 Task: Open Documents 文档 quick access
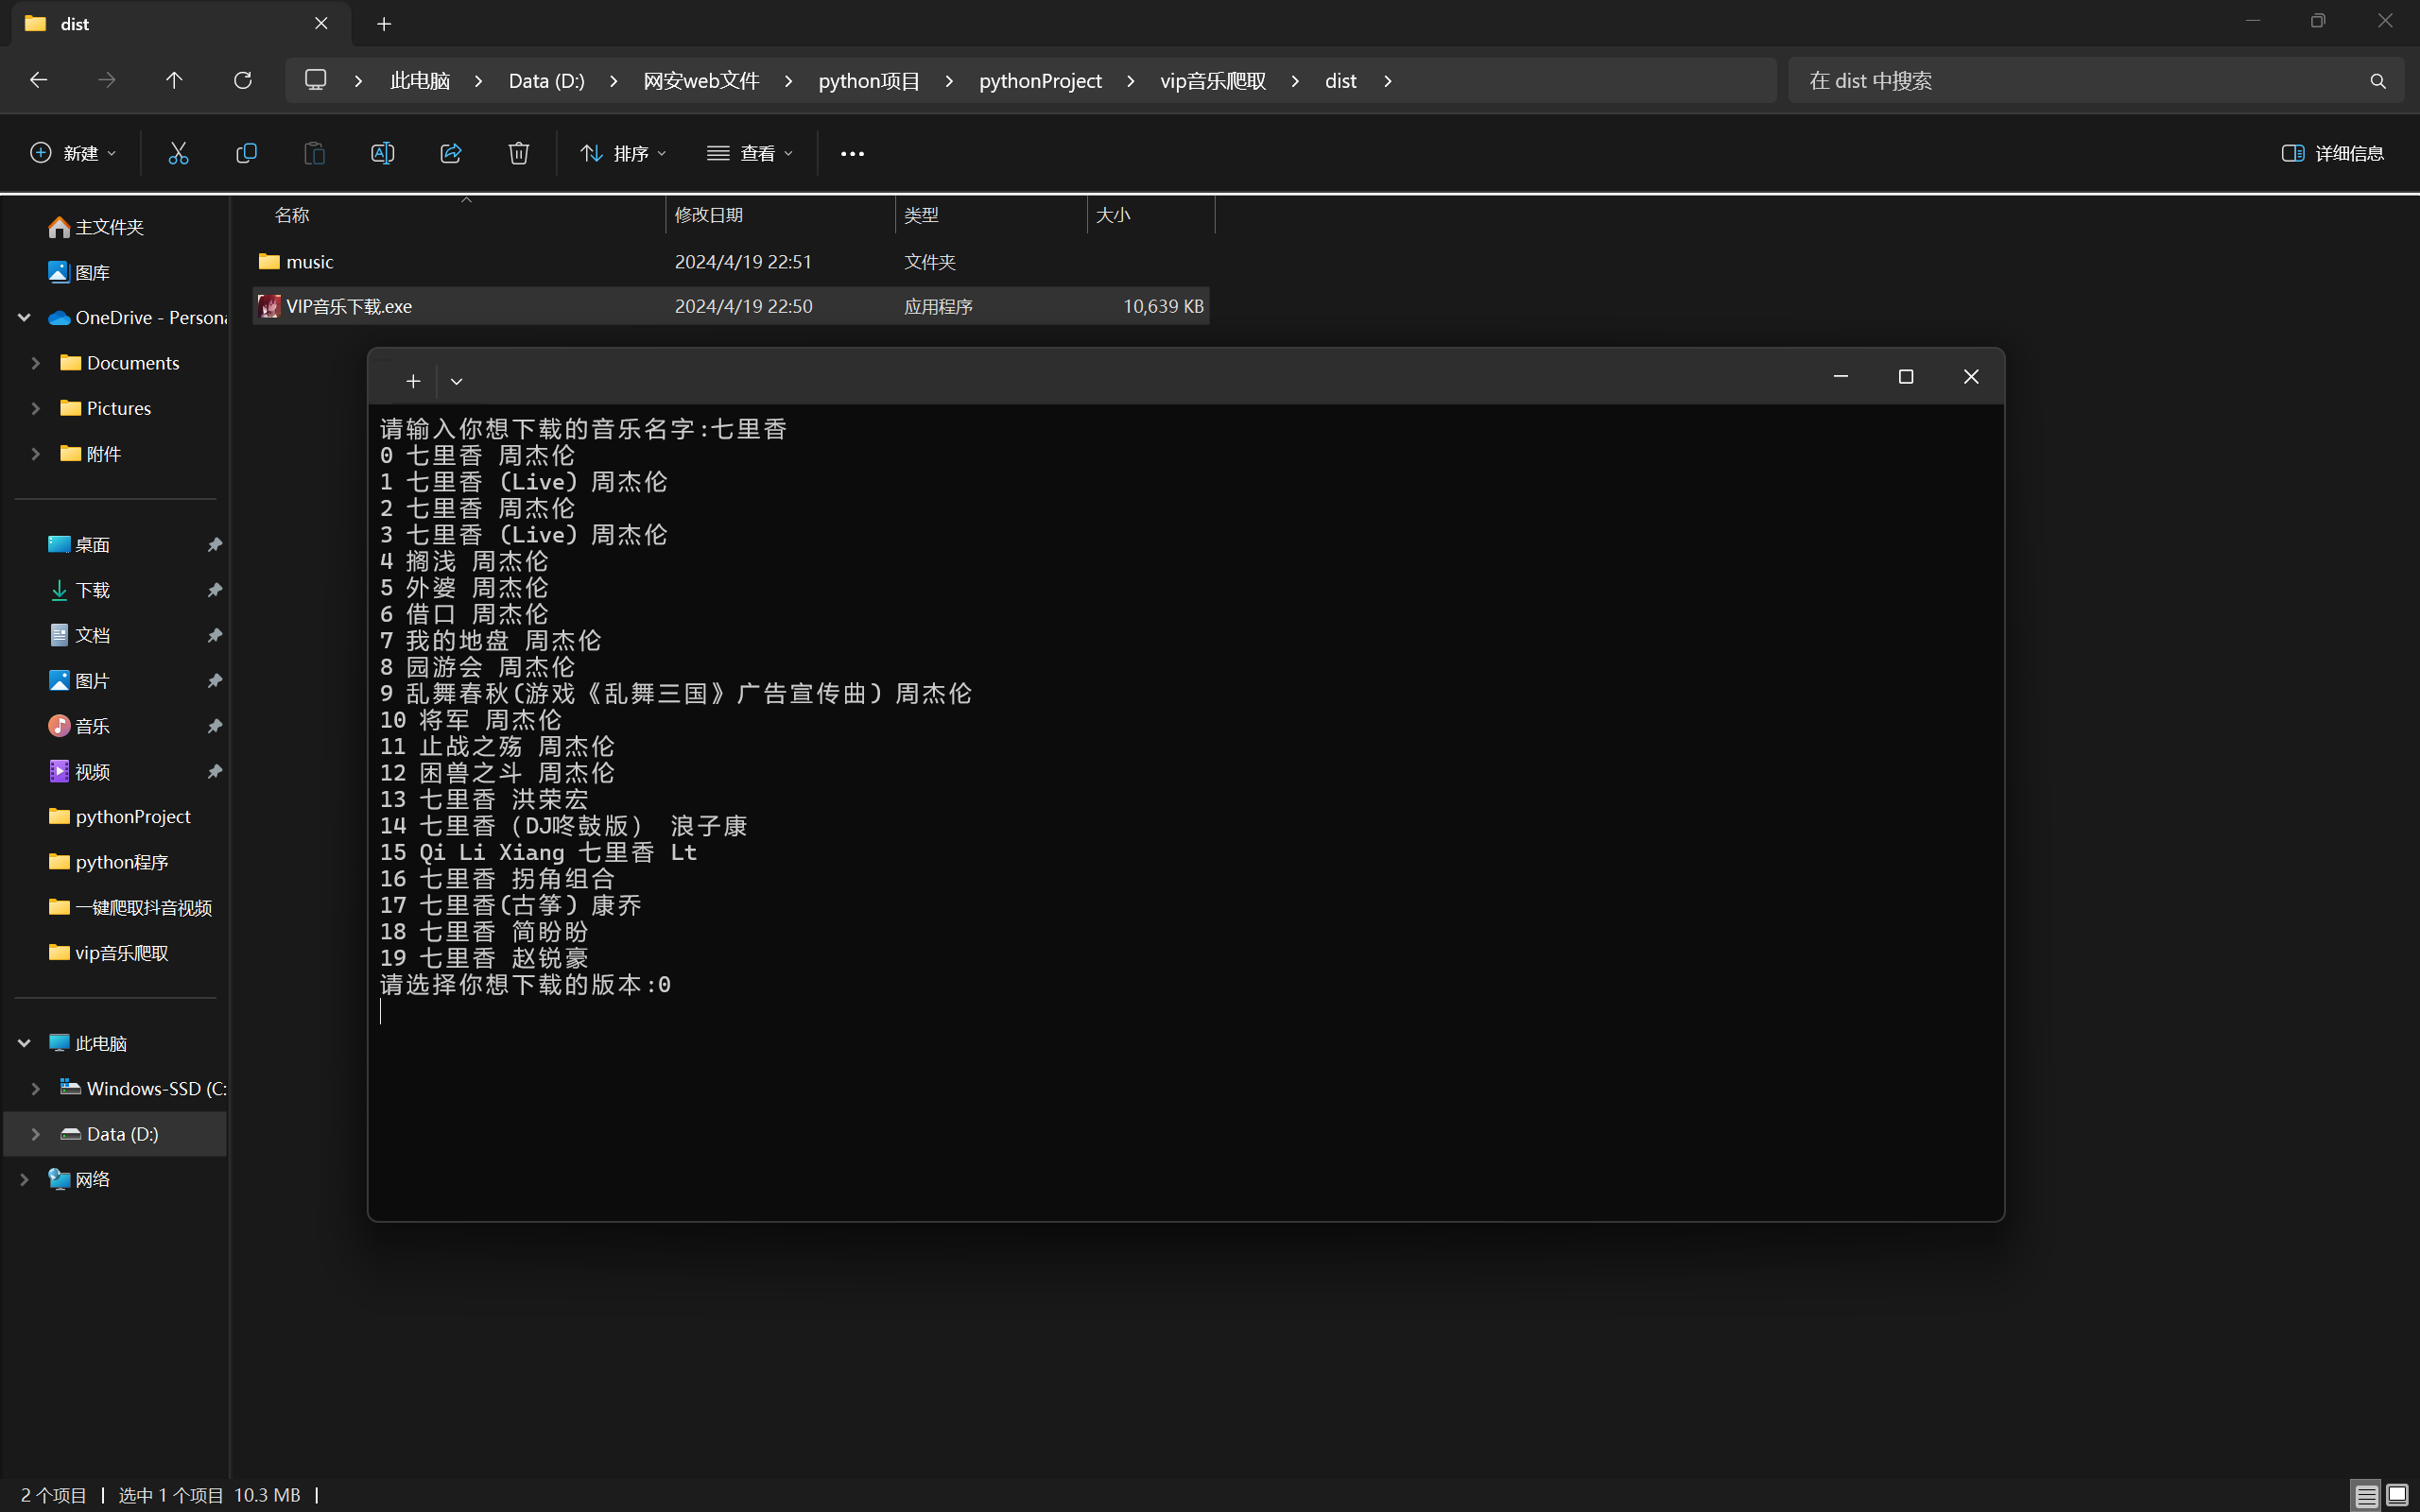[79, 635]
